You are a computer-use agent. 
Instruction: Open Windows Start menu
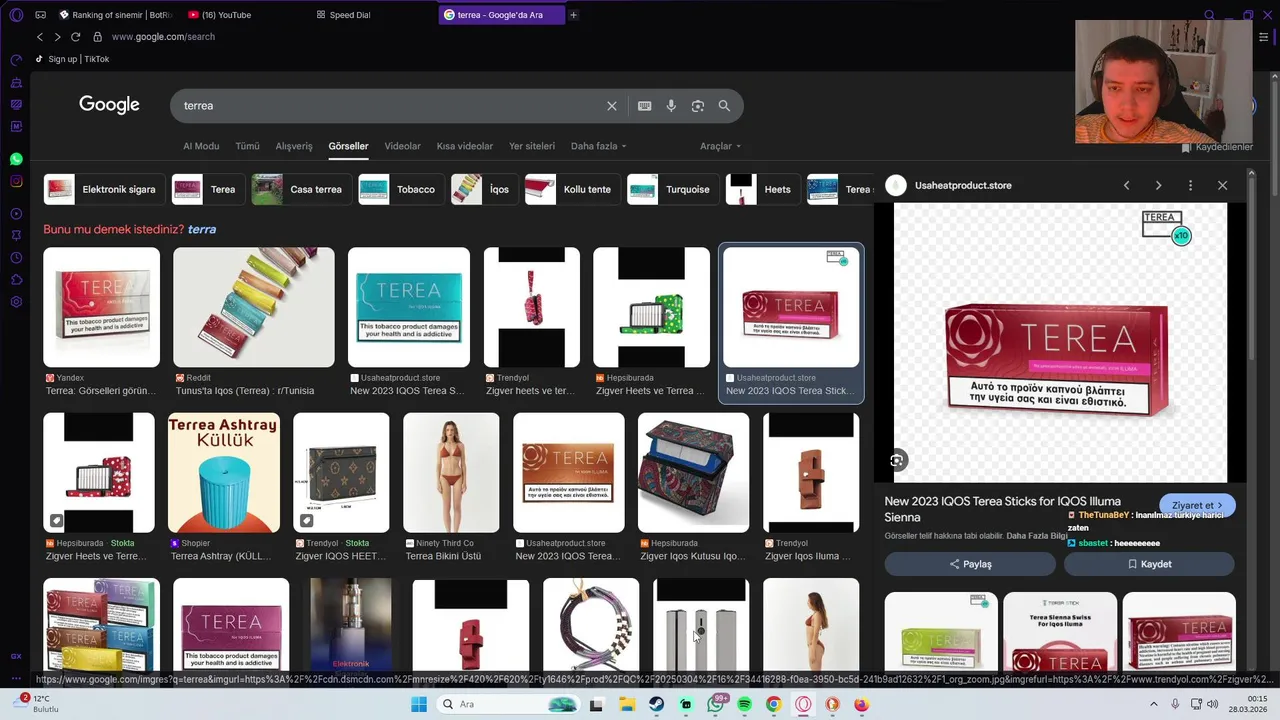point(419,704)
